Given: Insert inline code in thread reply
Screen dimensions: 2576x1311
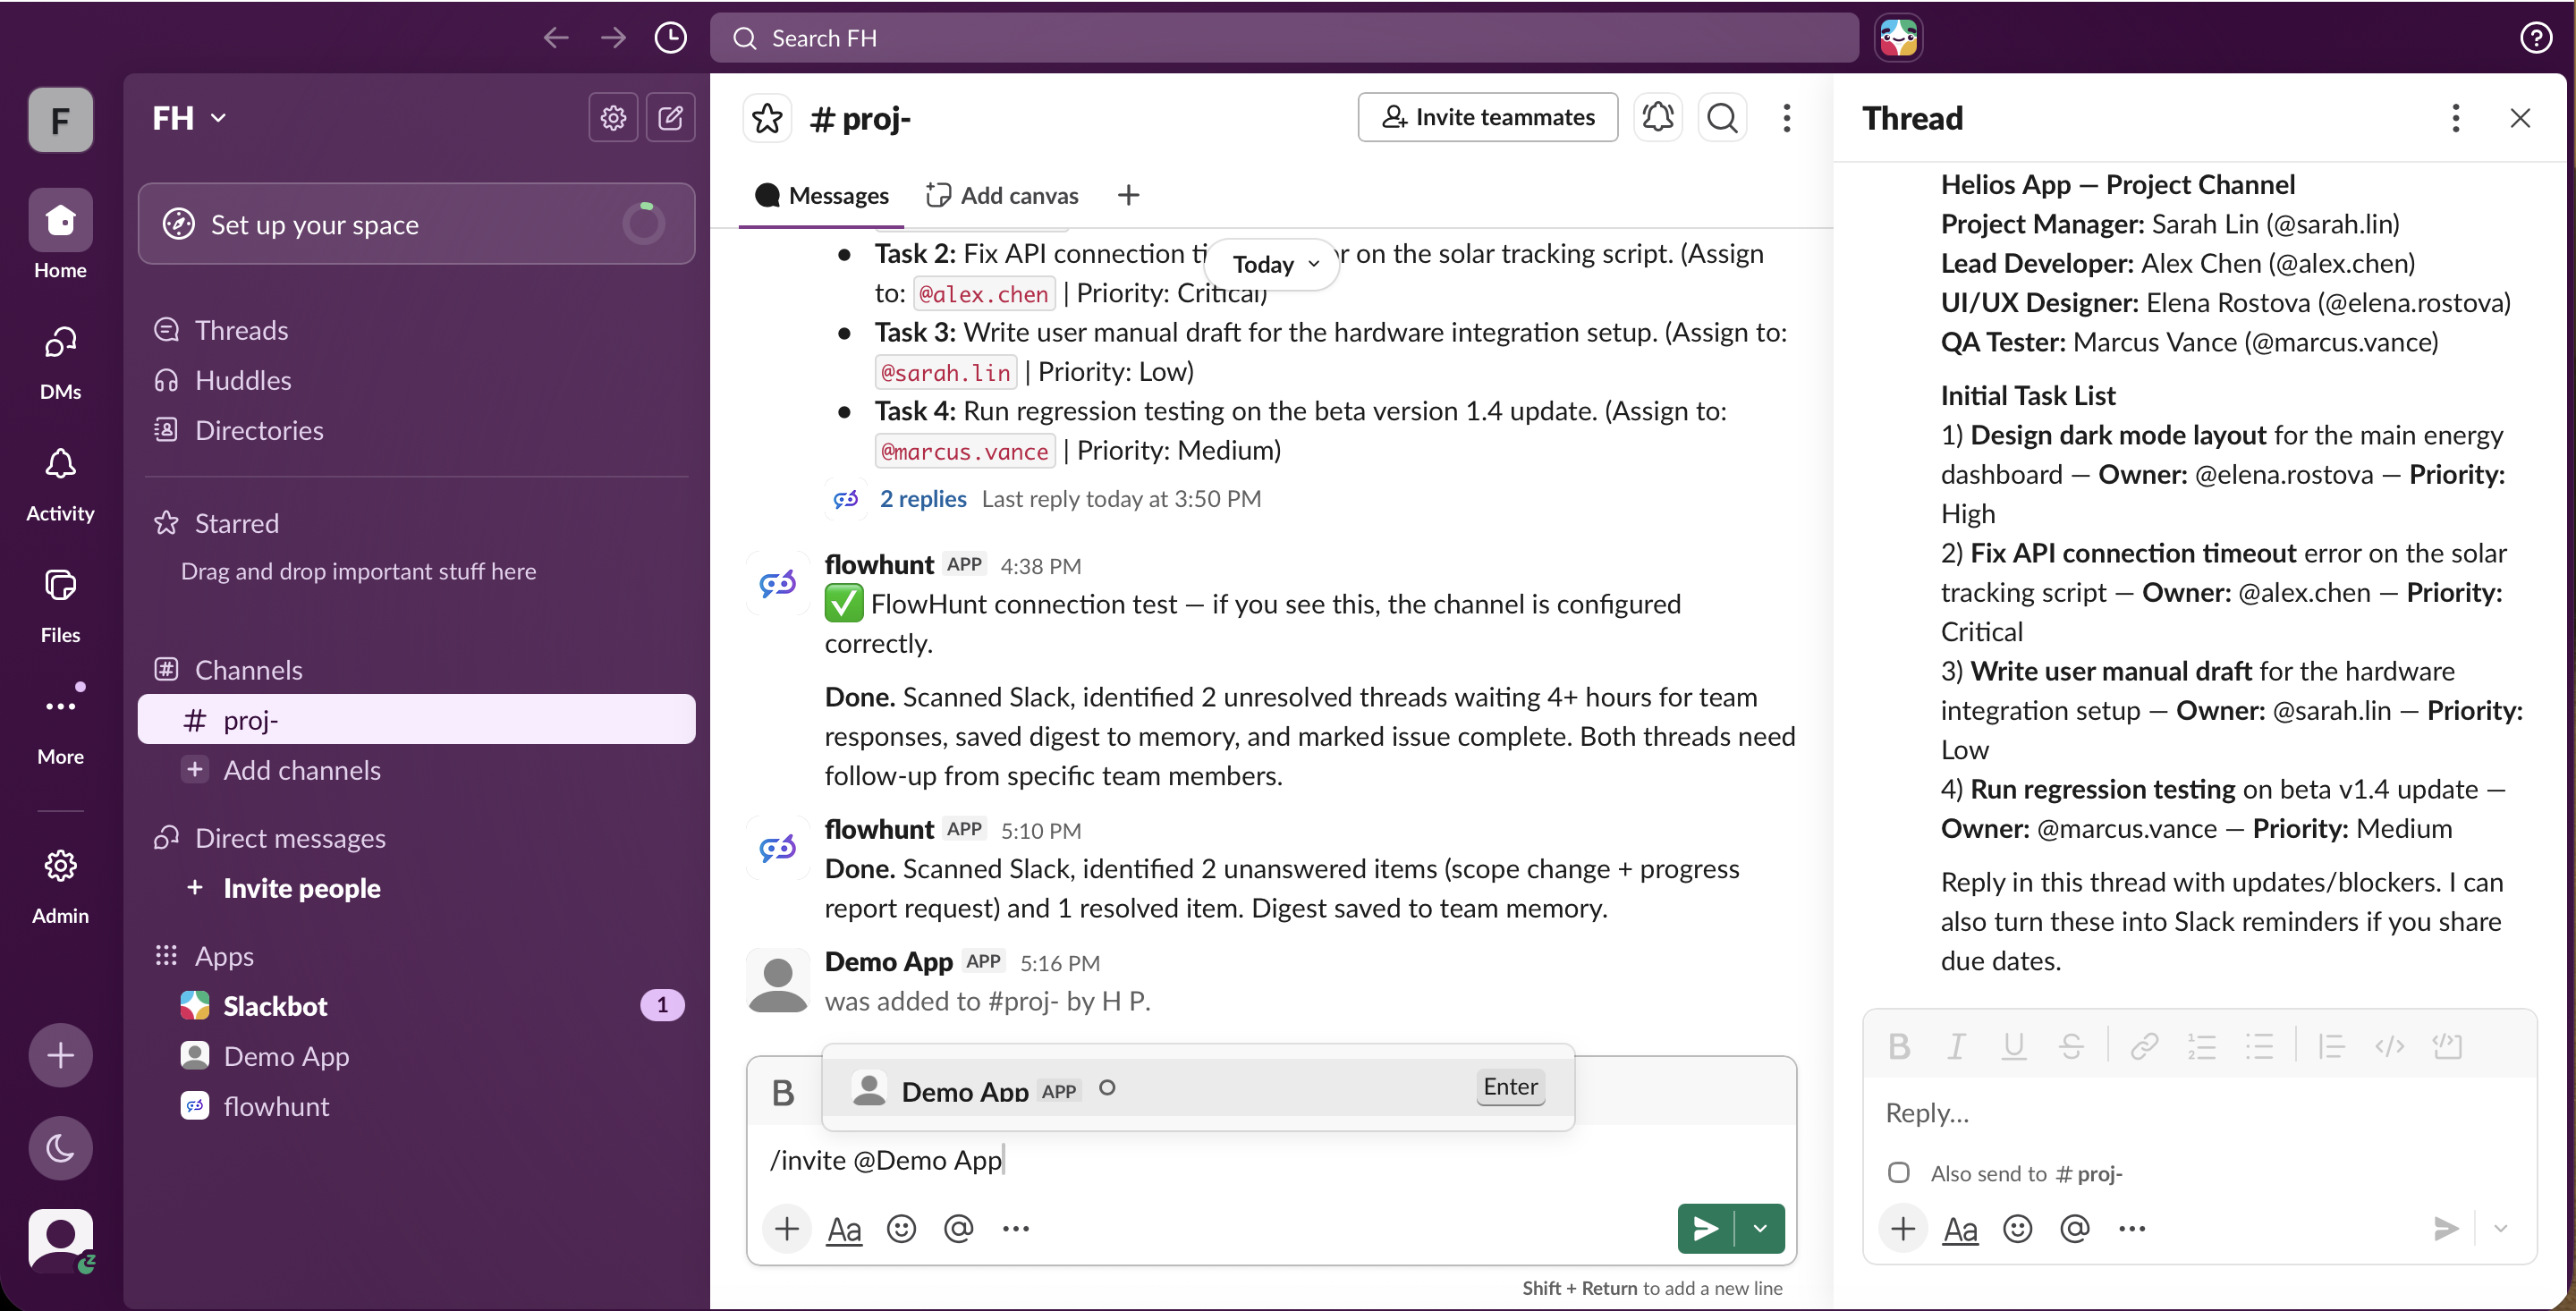Looking at the screenshot, I should (2389, 1046).
